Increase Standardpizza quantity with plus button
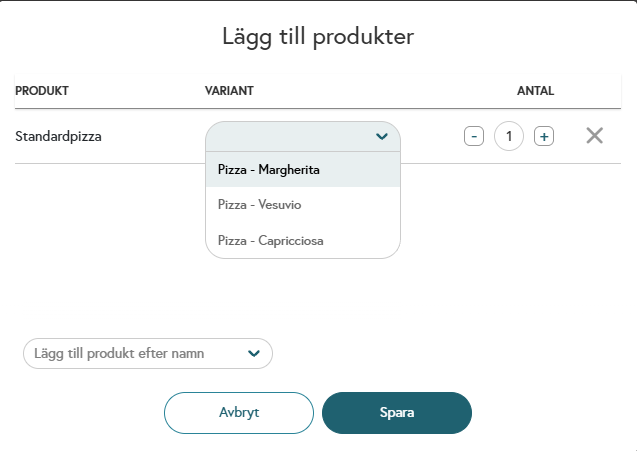Viewport: 637px width, 451px height. pyautogui.click(x=544, y=136)
